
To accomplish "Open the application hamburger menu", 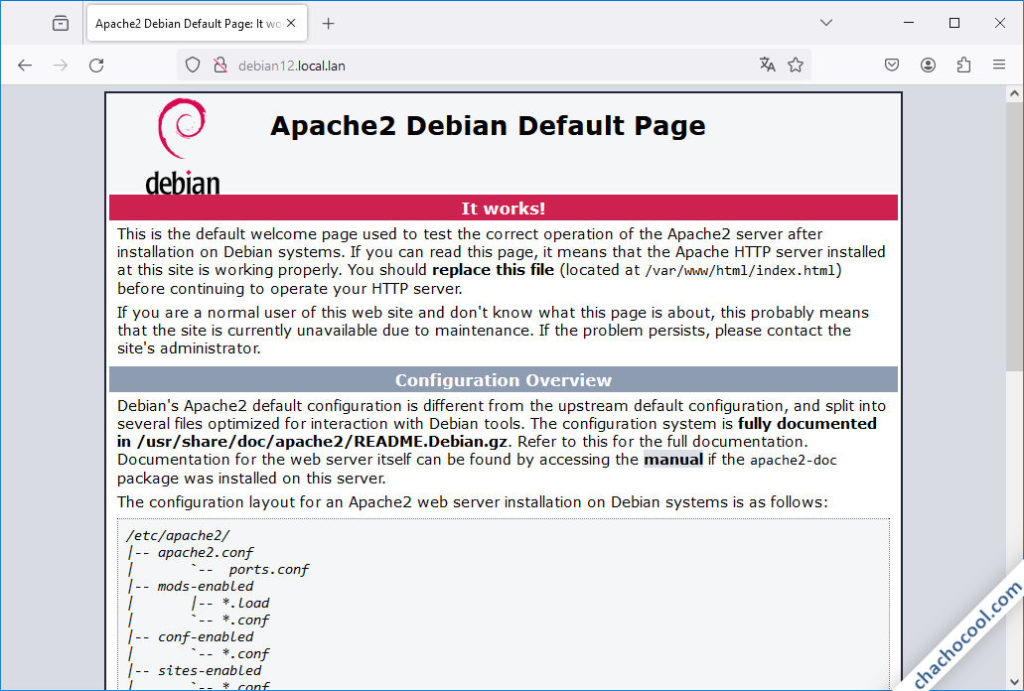I will click(999, 64).
